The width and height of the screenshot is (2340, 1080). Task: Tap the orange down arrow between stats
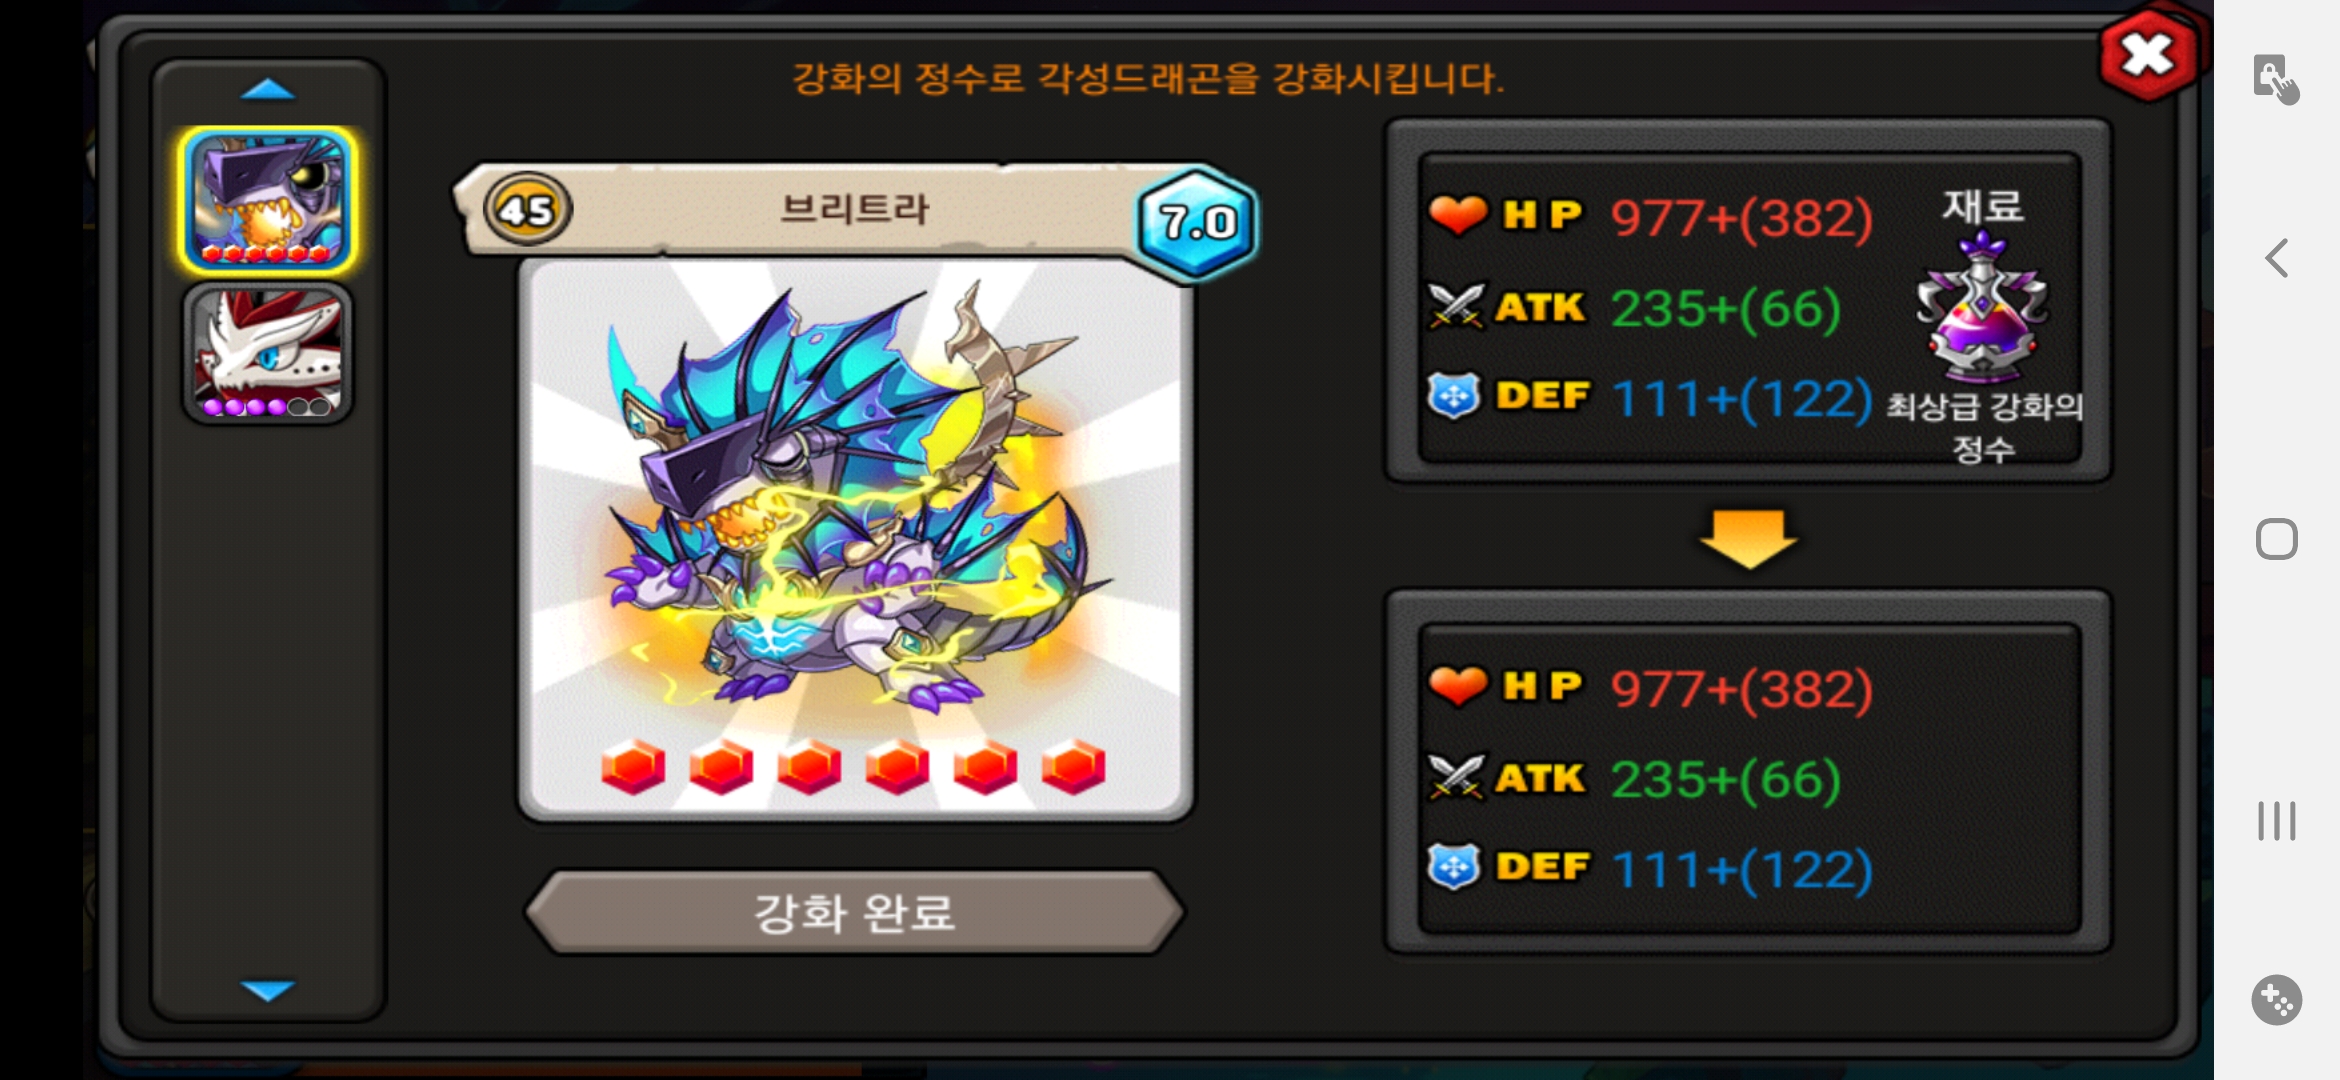1748,538
